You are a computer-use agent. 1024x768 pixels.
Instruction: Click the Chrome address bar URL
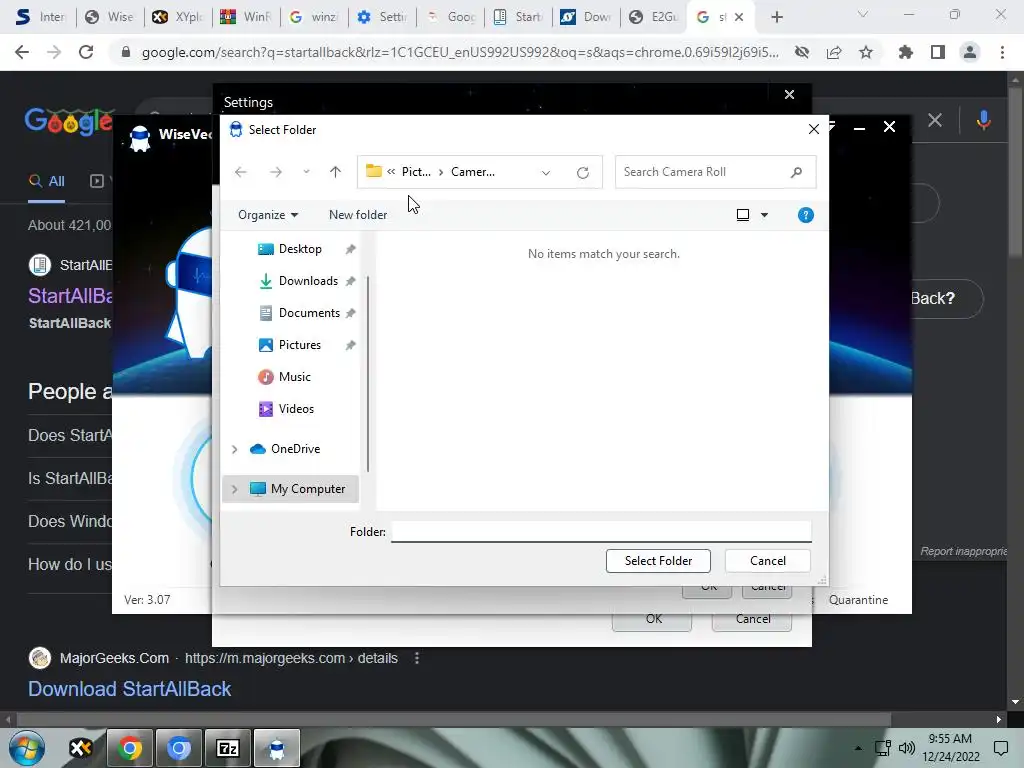click(x=460, y=52)
